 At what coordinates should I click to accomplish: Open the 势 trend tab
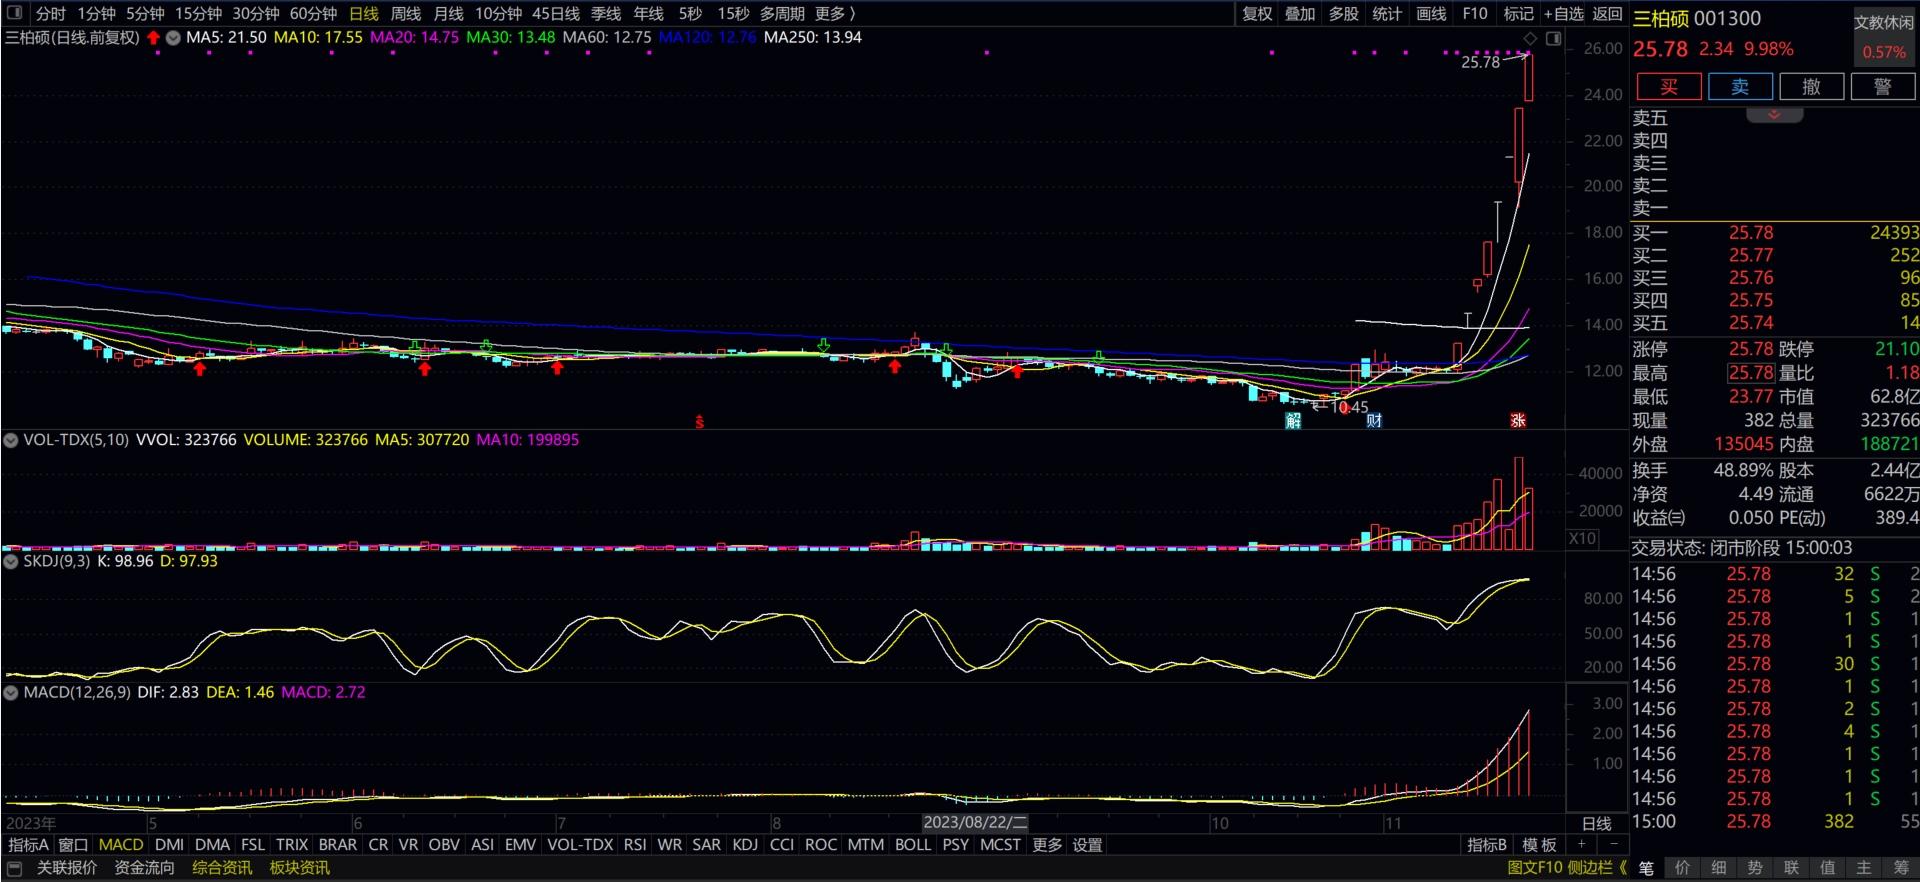1755,868
